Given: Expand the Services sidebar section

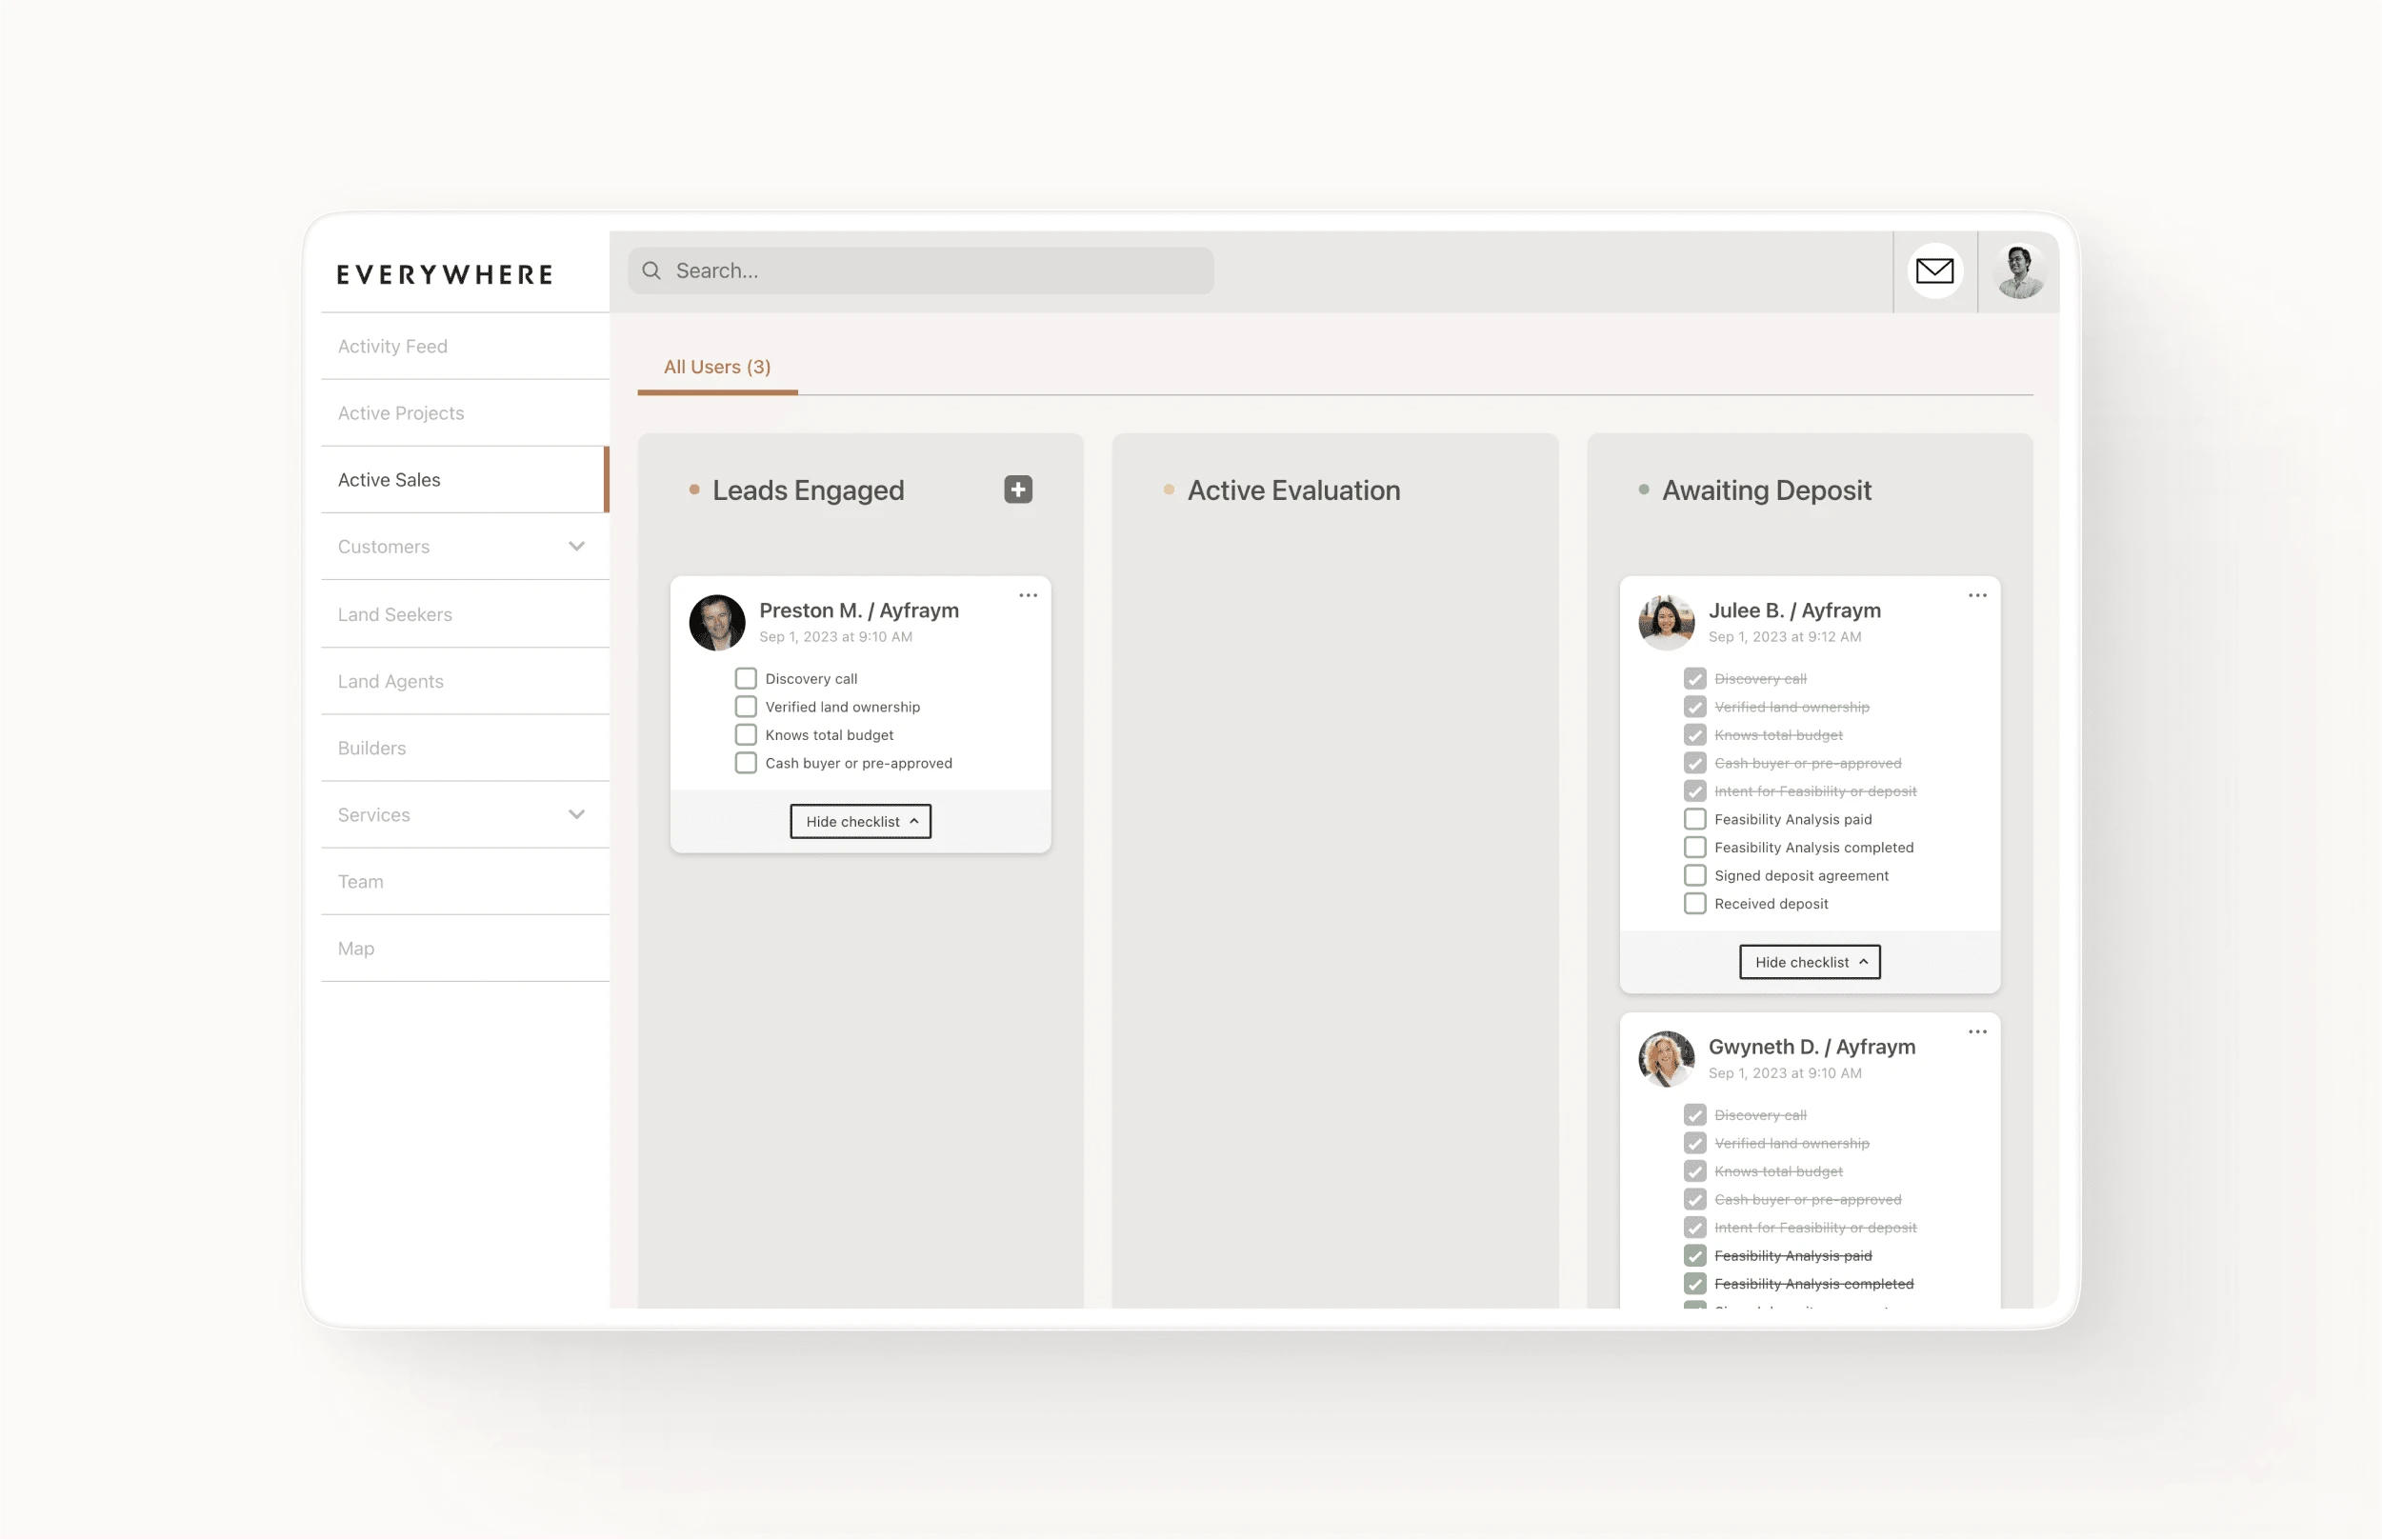Looking at the screenshot, I should pyautogui.click(x=576, y=815).
